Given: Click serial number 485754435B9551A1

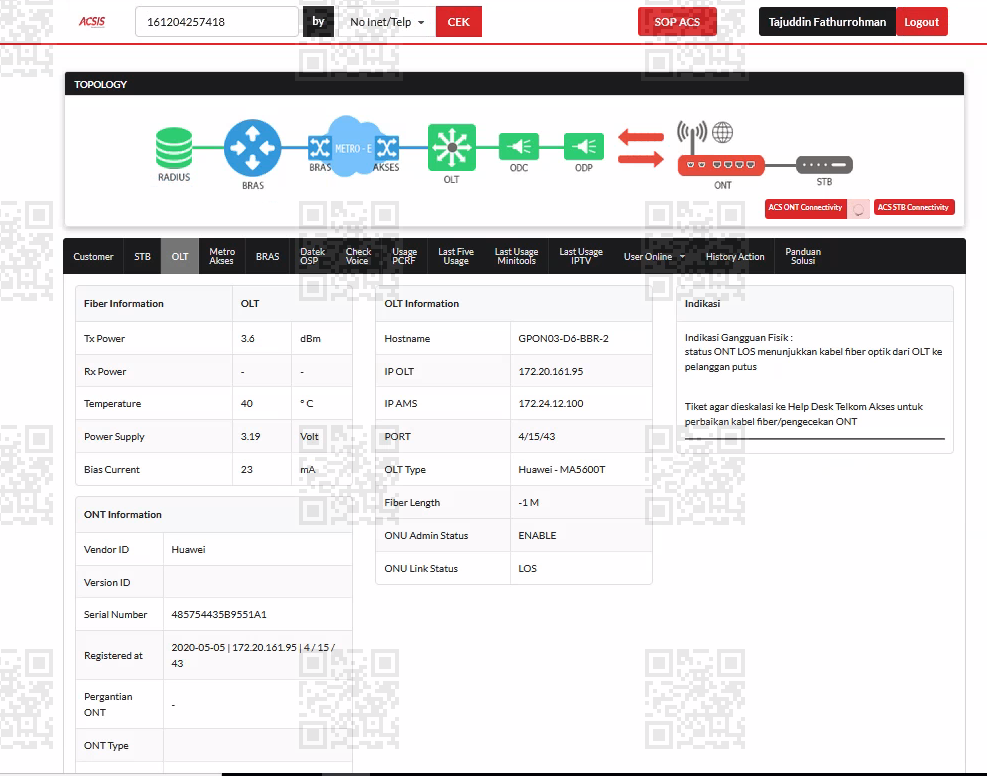Looking at the screenshot, I should pyautogui.click(x=219, y=614).
